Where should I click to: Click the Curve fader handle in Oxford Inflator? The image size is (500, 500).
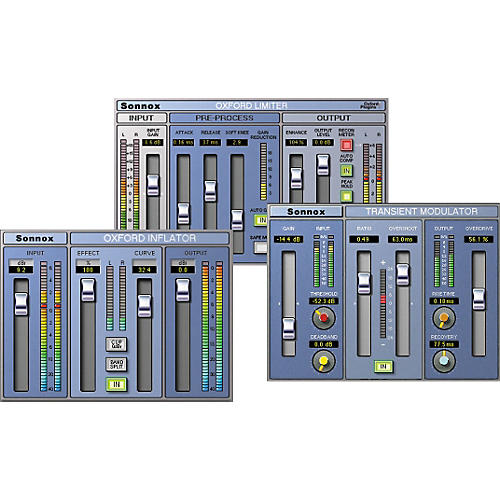(145, 306)
